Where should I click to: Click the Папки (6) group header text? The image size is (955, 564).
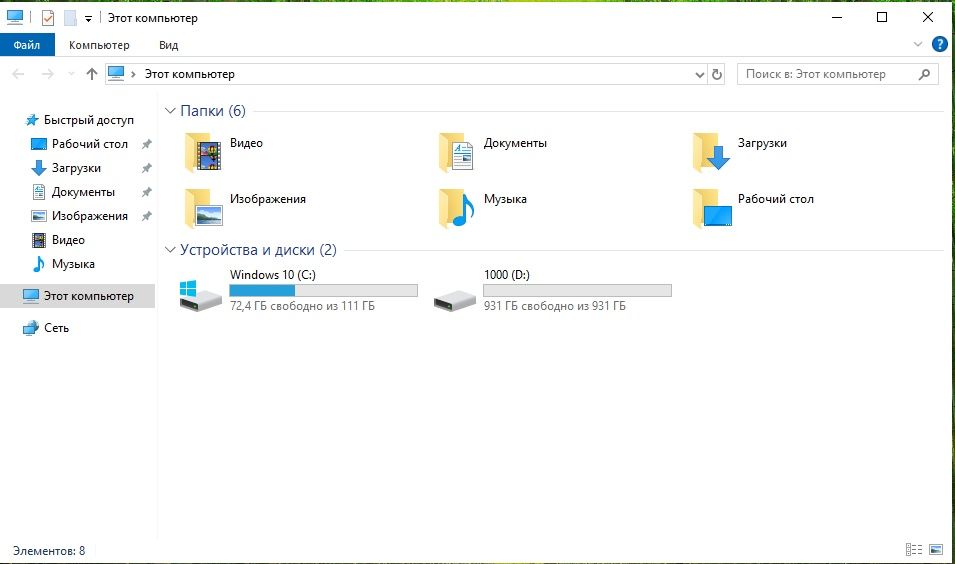point(213,111)
